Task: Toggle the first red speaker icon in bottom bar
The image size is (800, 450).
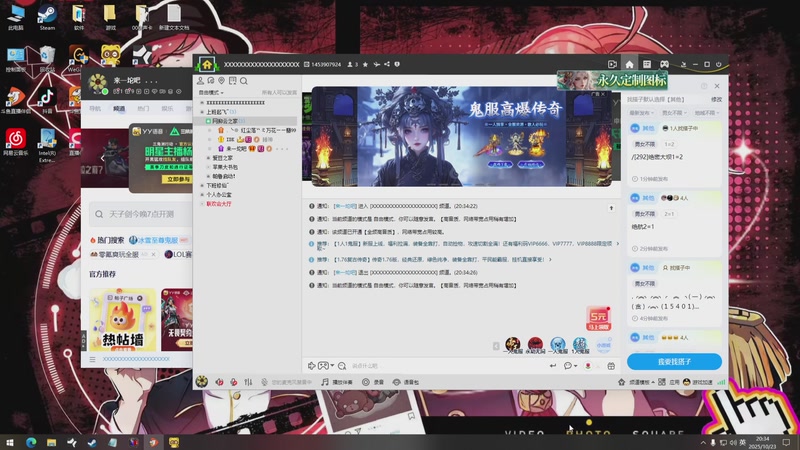Action: tap(219, 382)
